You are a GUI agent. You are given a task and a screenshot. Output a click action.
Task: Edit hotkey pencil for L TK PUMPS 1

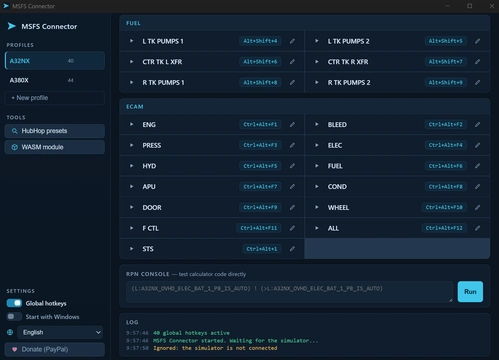(292, 41)
